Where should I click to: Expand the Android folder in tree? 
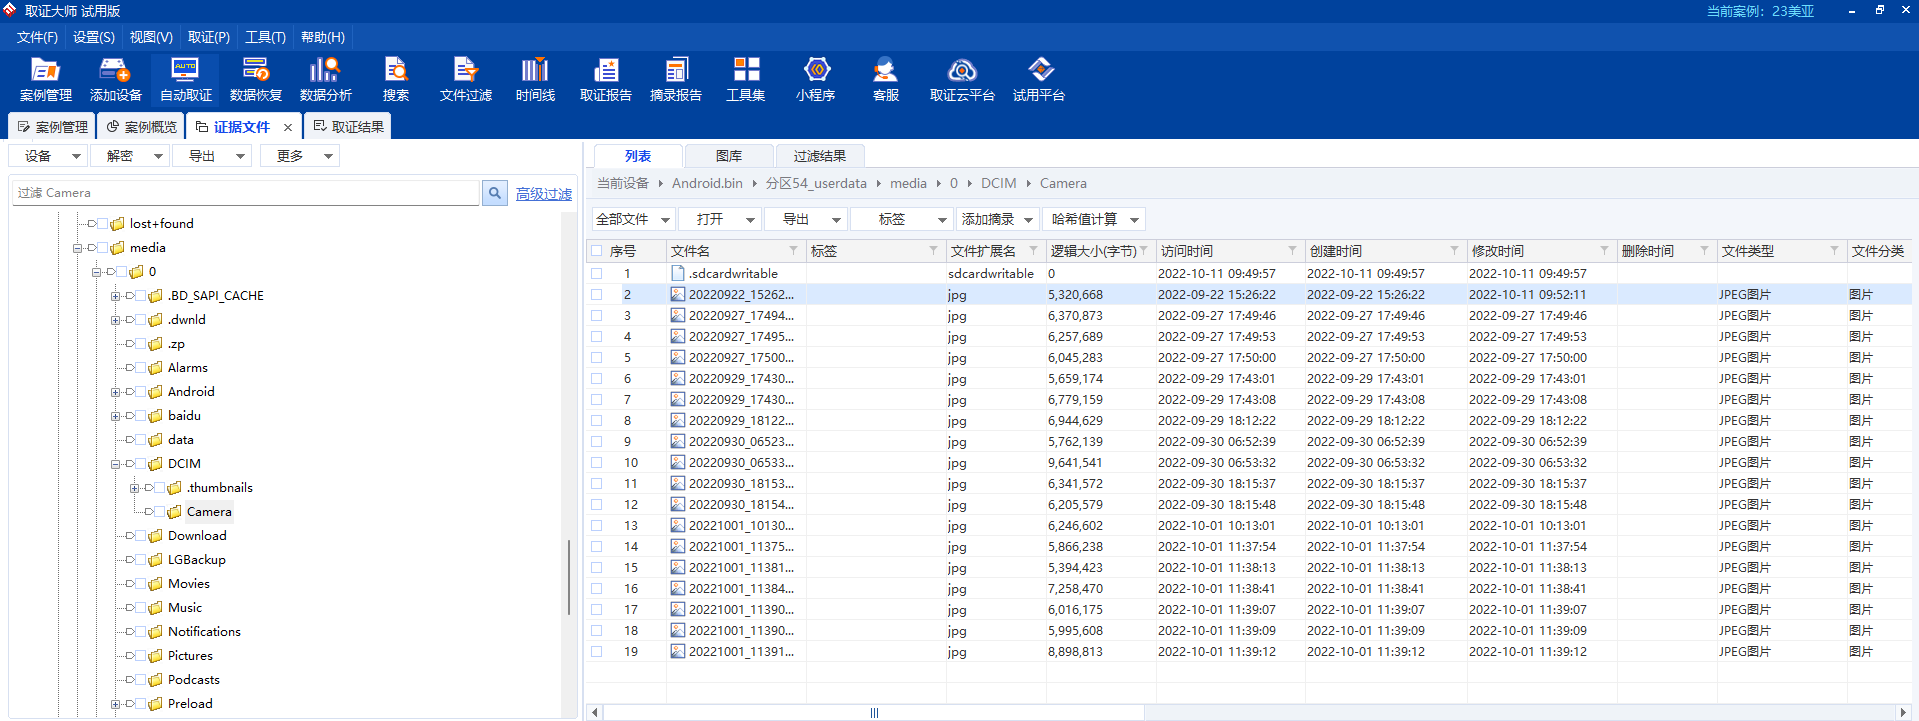[x=115, y=392]
